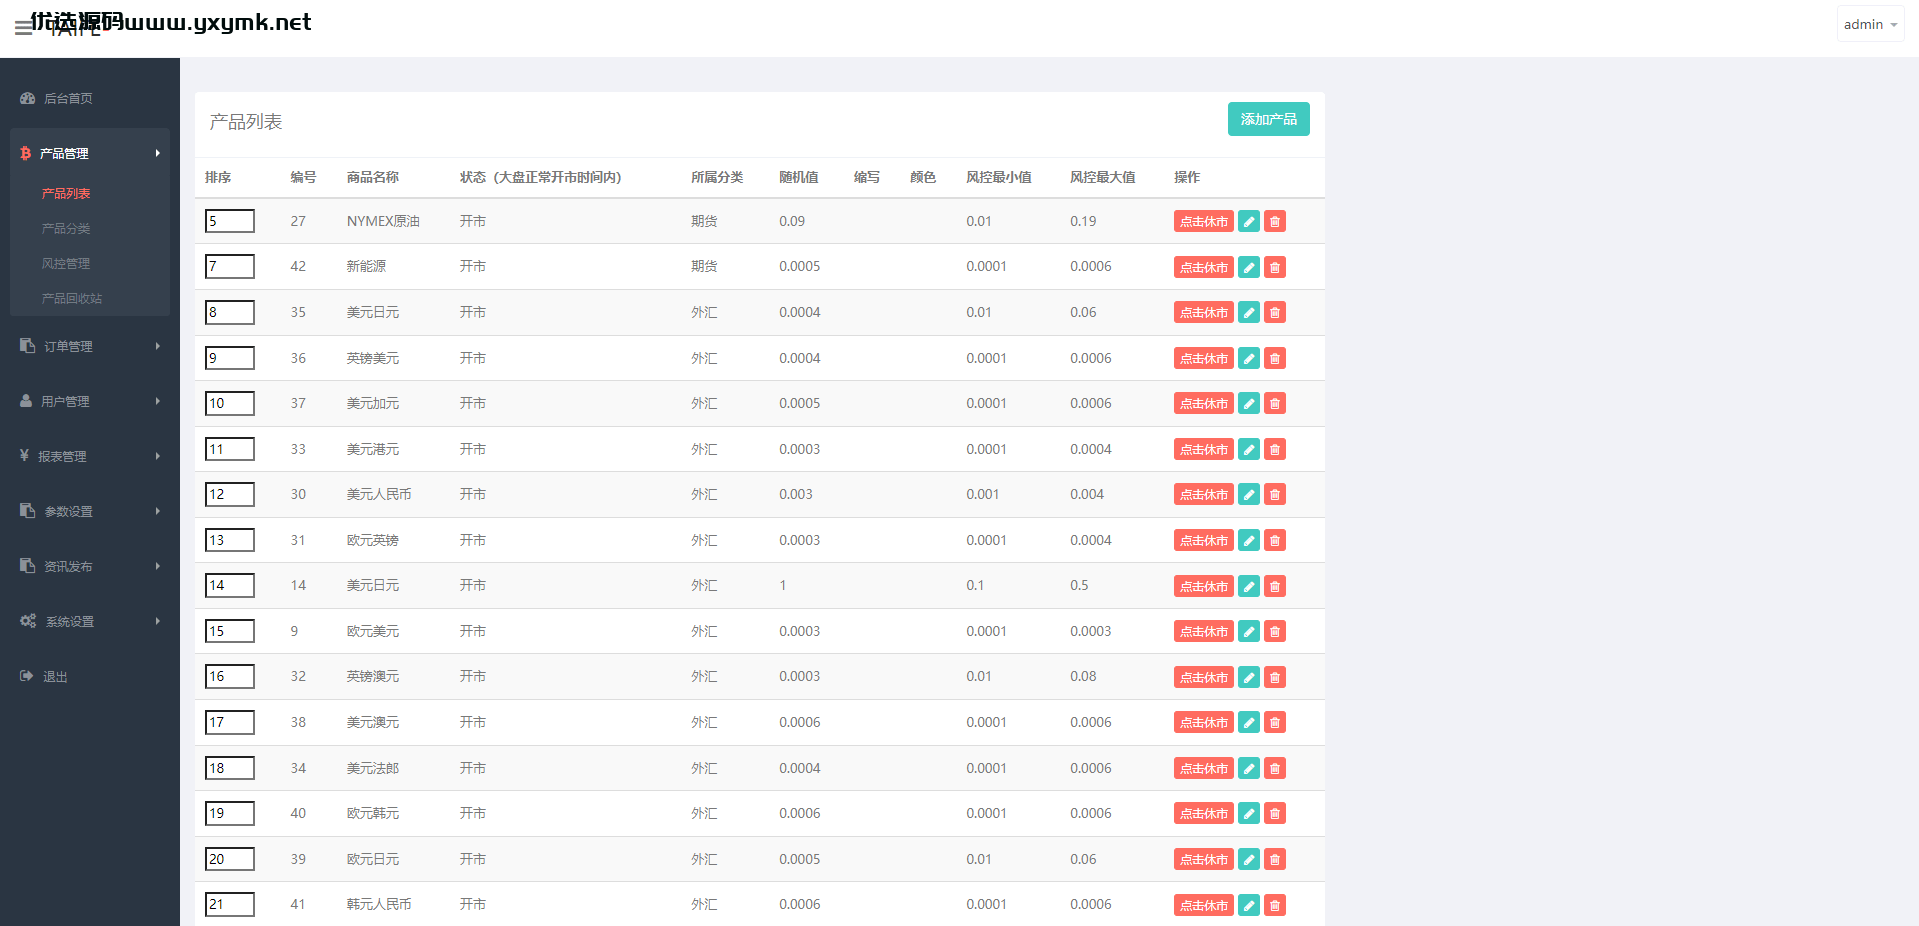Expand 报表管理 sidebar section
The image size is (1919, 926).
pyautogui.click(x=90, y=456)
